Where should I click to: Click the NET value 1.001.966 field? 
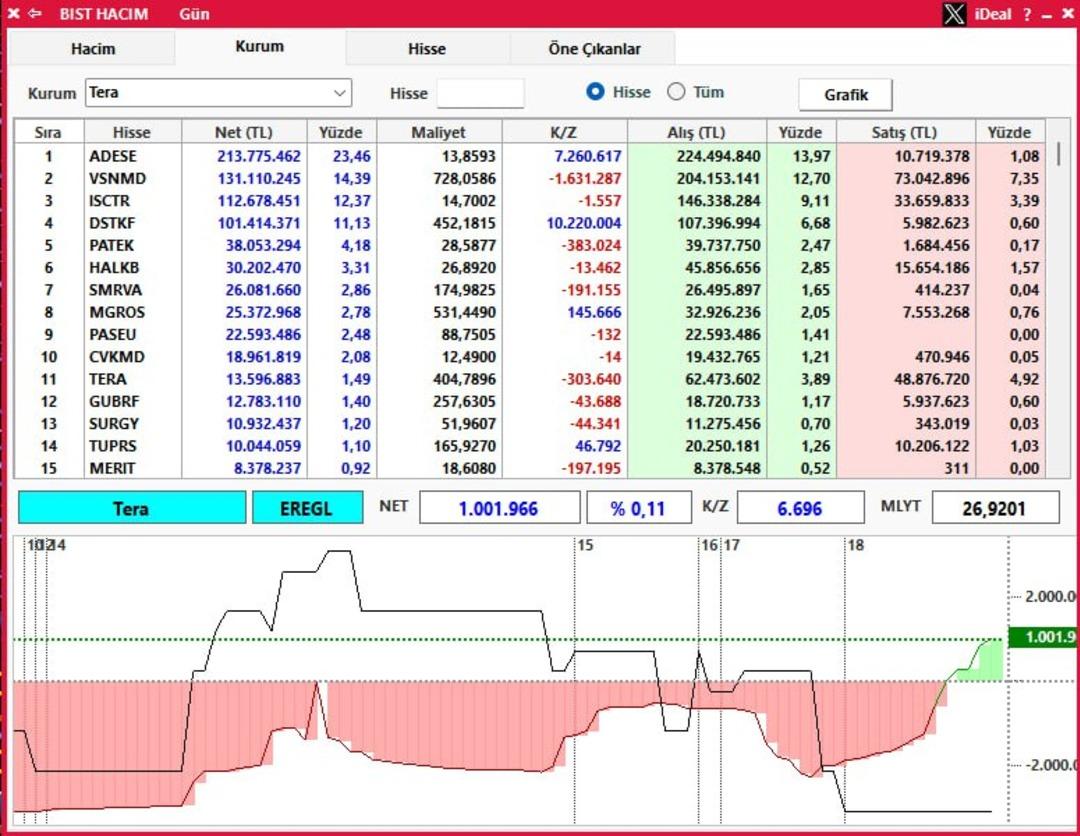[x=499, y=508]
